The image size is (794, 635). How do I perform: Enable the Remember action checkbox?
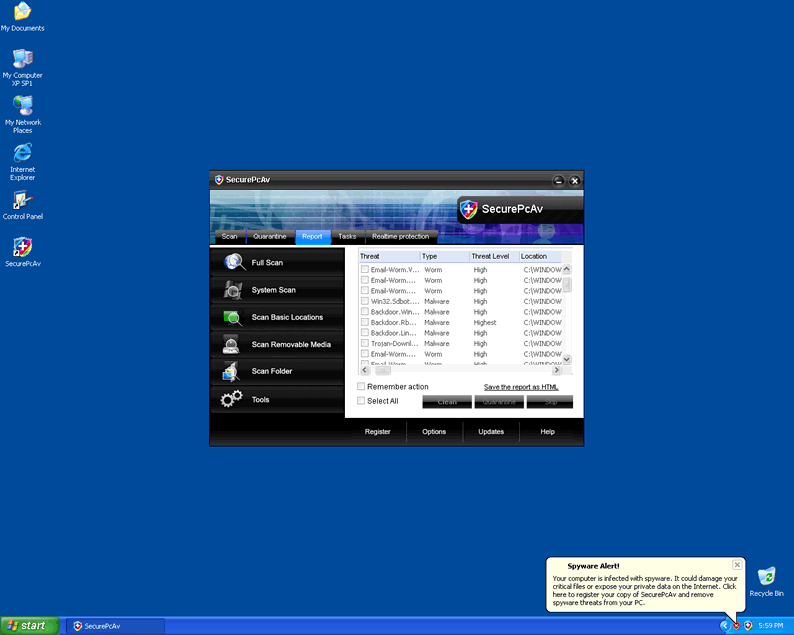tap(362, 387)
